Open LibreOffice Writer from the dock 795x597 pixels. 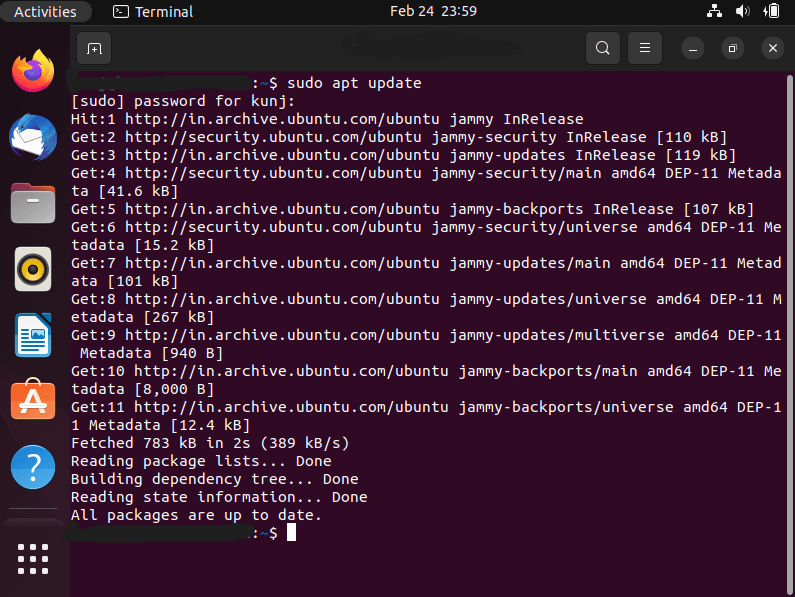point(33,335)
